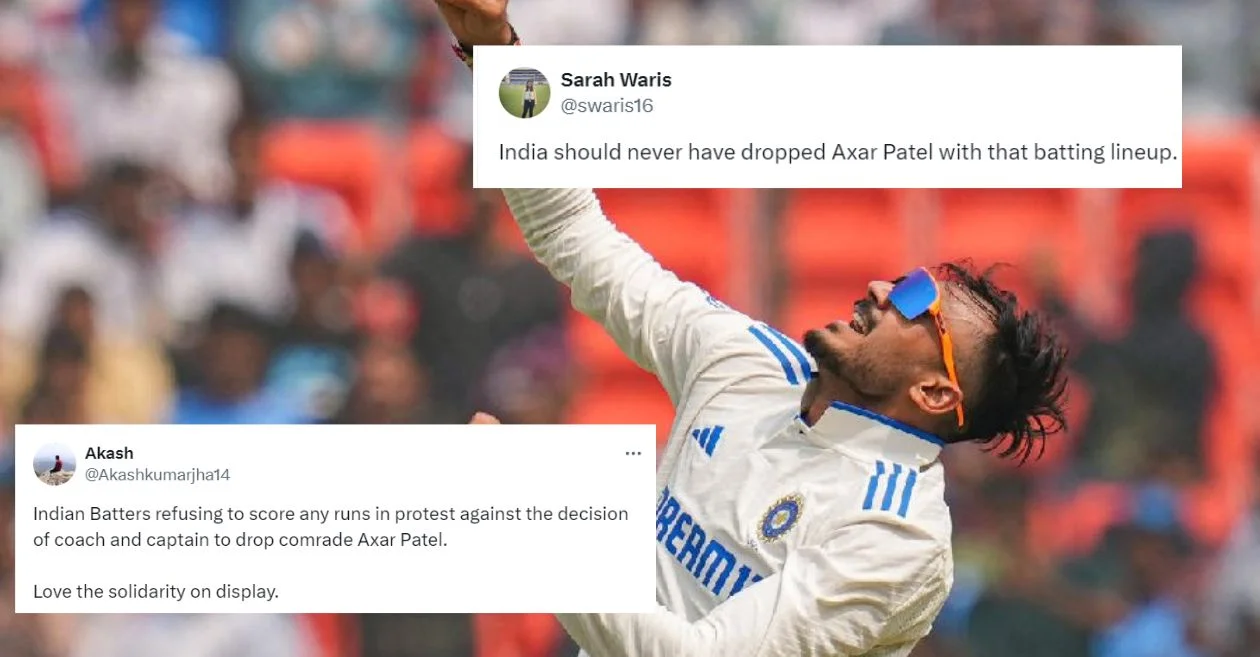The width and height of the screenshot is (1260, 657).
Task: Click the Sarah Waris display name
Action: pos(616,80)
